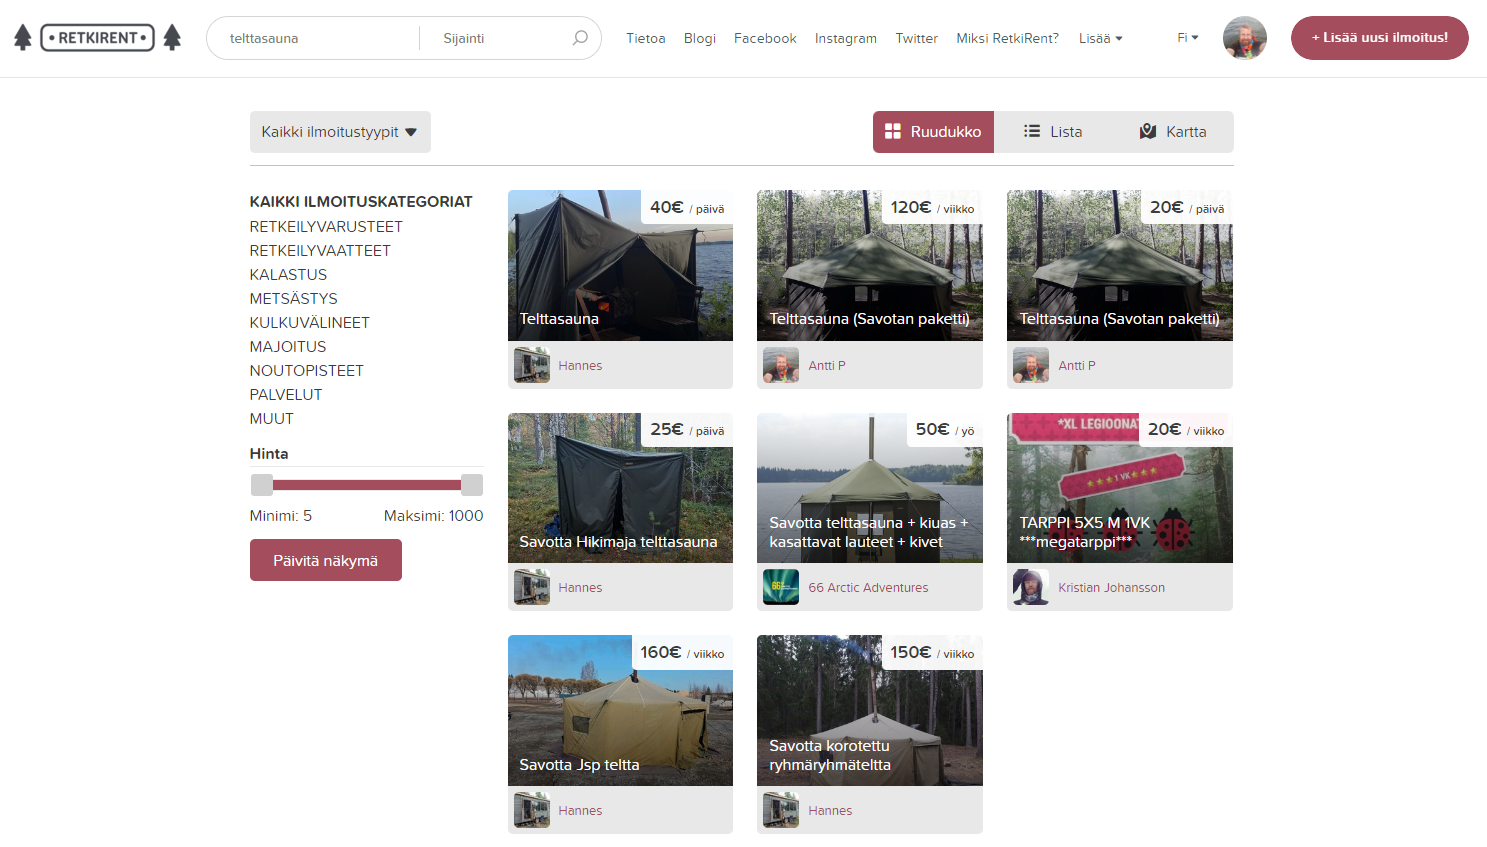The height and width of the screenshot is (847, 1487).
Task: Open the Fi language selector
Action: coord(1187,38)
